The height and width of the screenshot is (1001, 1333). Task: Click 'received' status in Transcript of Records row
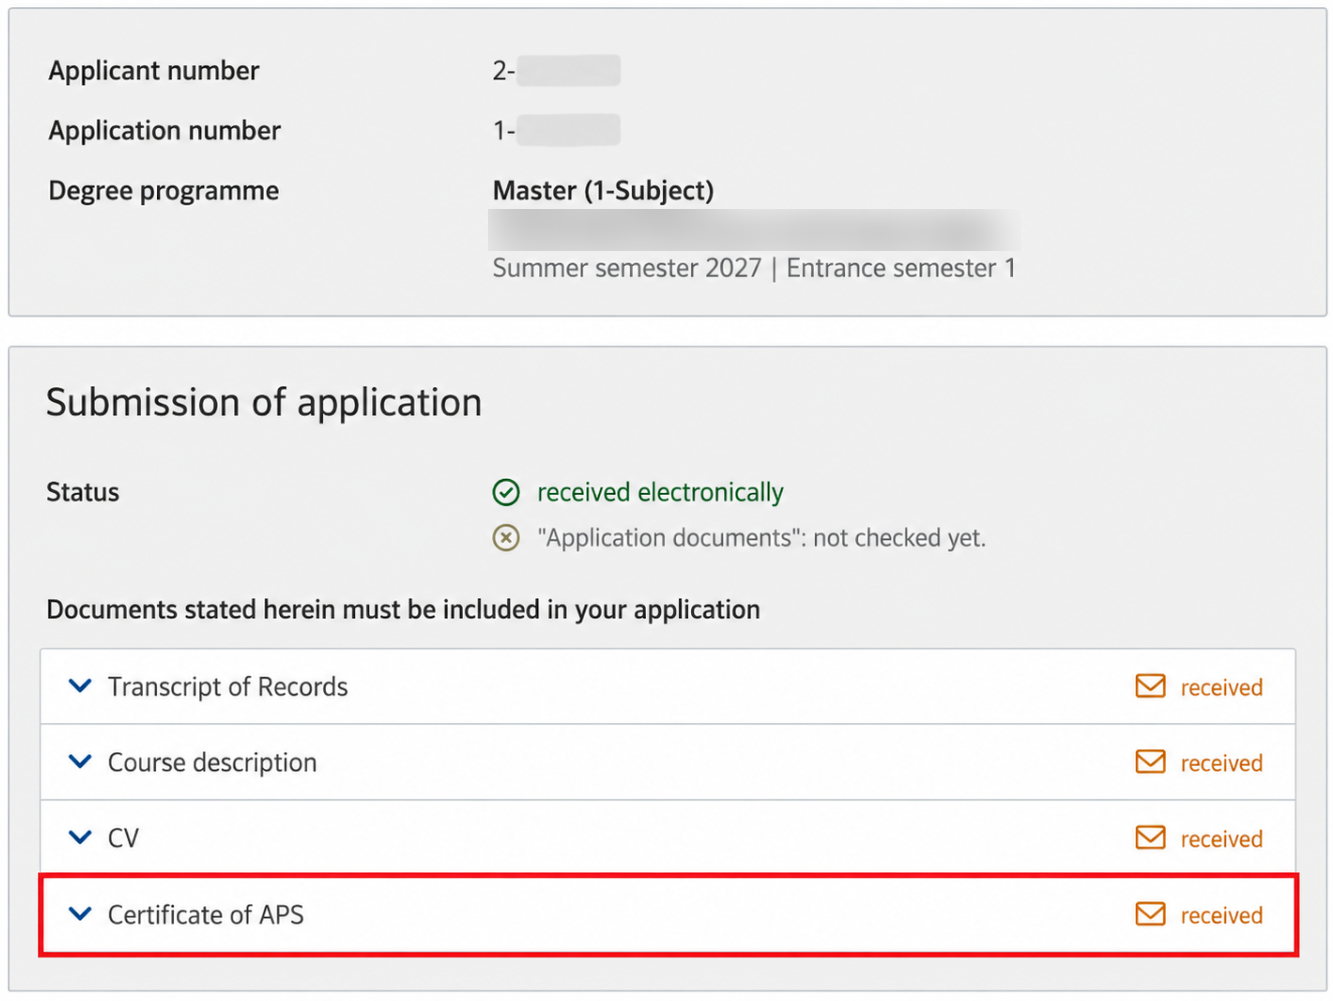1221,688
